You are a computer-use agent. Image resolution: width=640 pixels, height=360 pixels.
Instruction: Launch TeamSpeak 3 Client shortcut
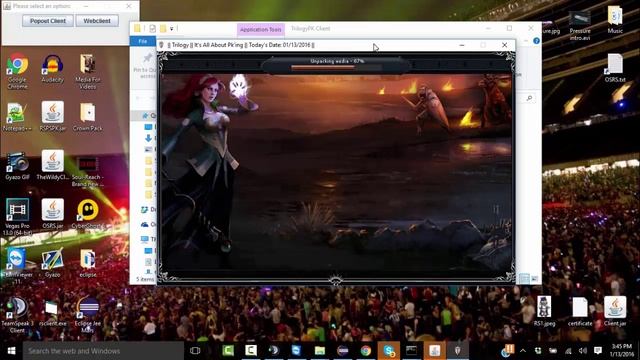point(17,315)
